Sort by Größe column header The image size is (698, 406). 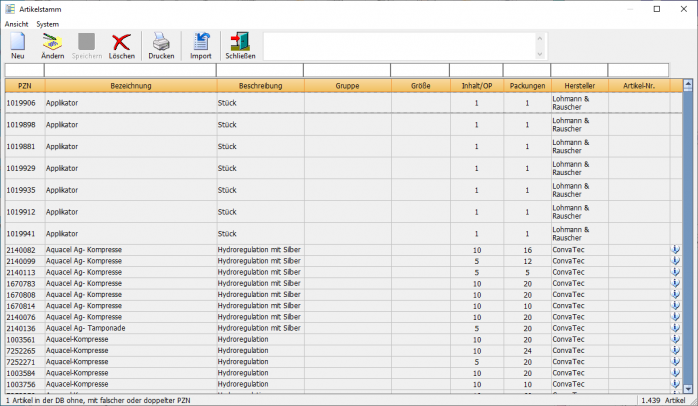click(421, 86)
